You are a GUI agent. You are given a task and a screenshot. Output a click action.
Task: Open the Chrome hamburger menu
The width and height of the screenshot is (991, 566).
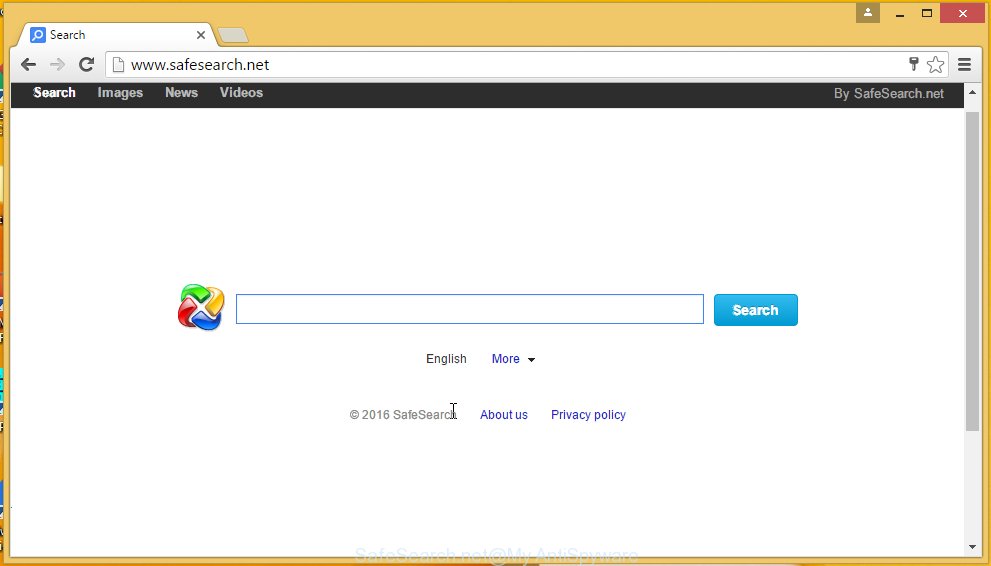point(964,64)
